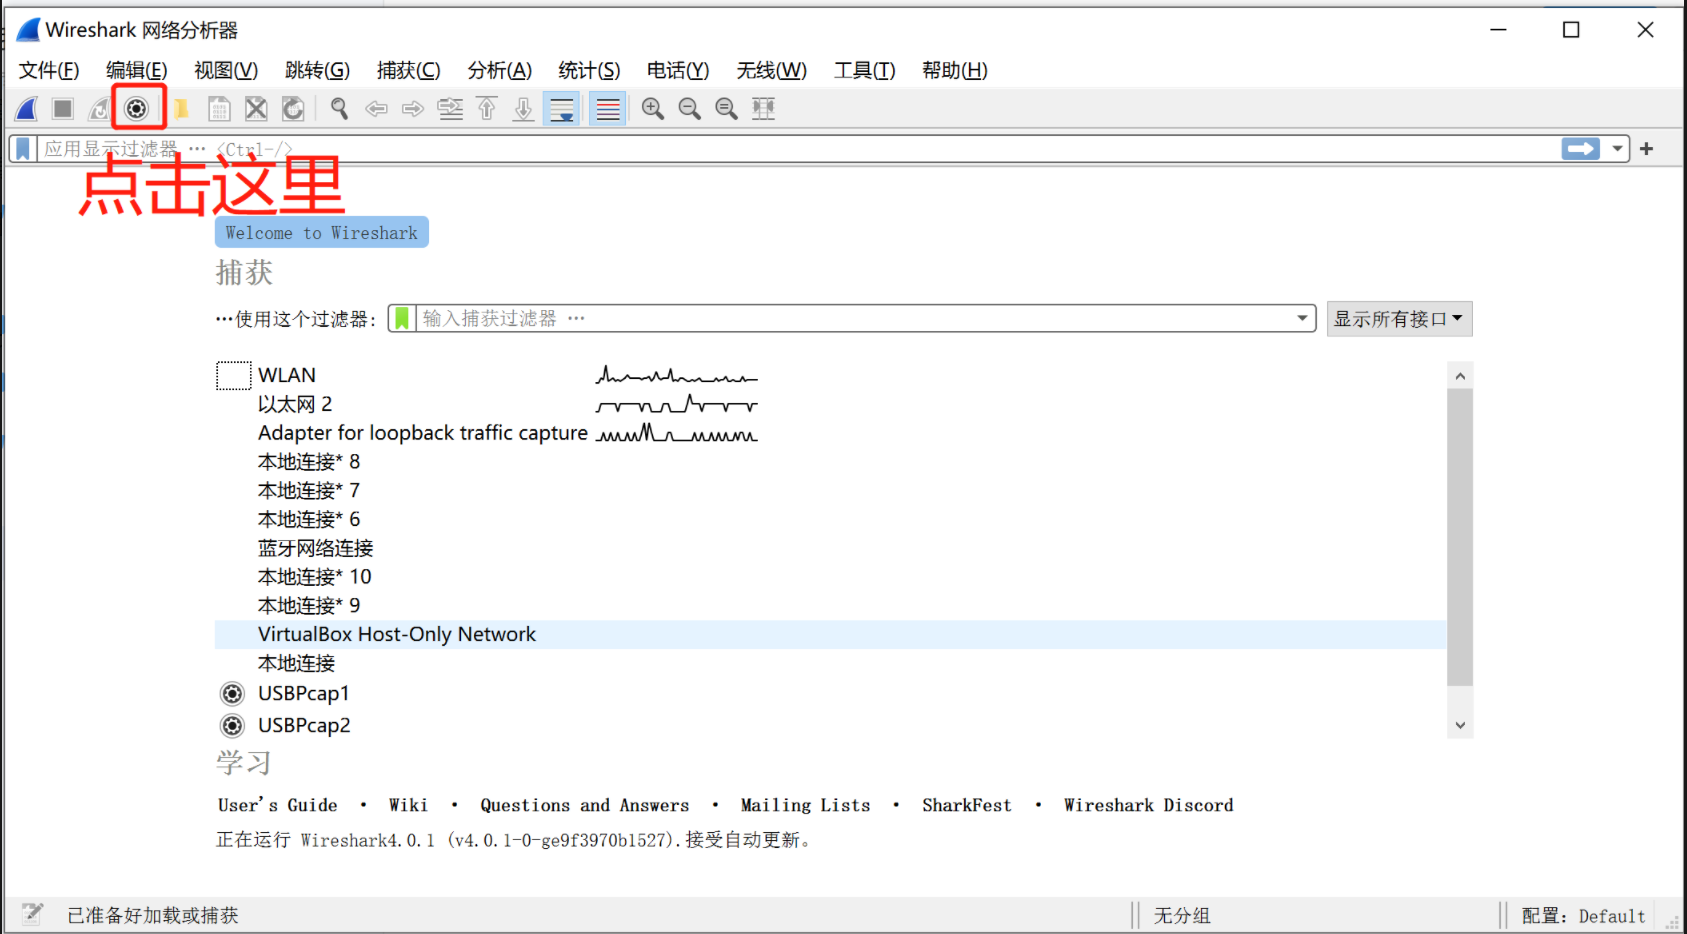This screenshot has height=934, width=1687.
Task: Click 配置: Default profile in status bar
Action: (x=1583, y=916)
